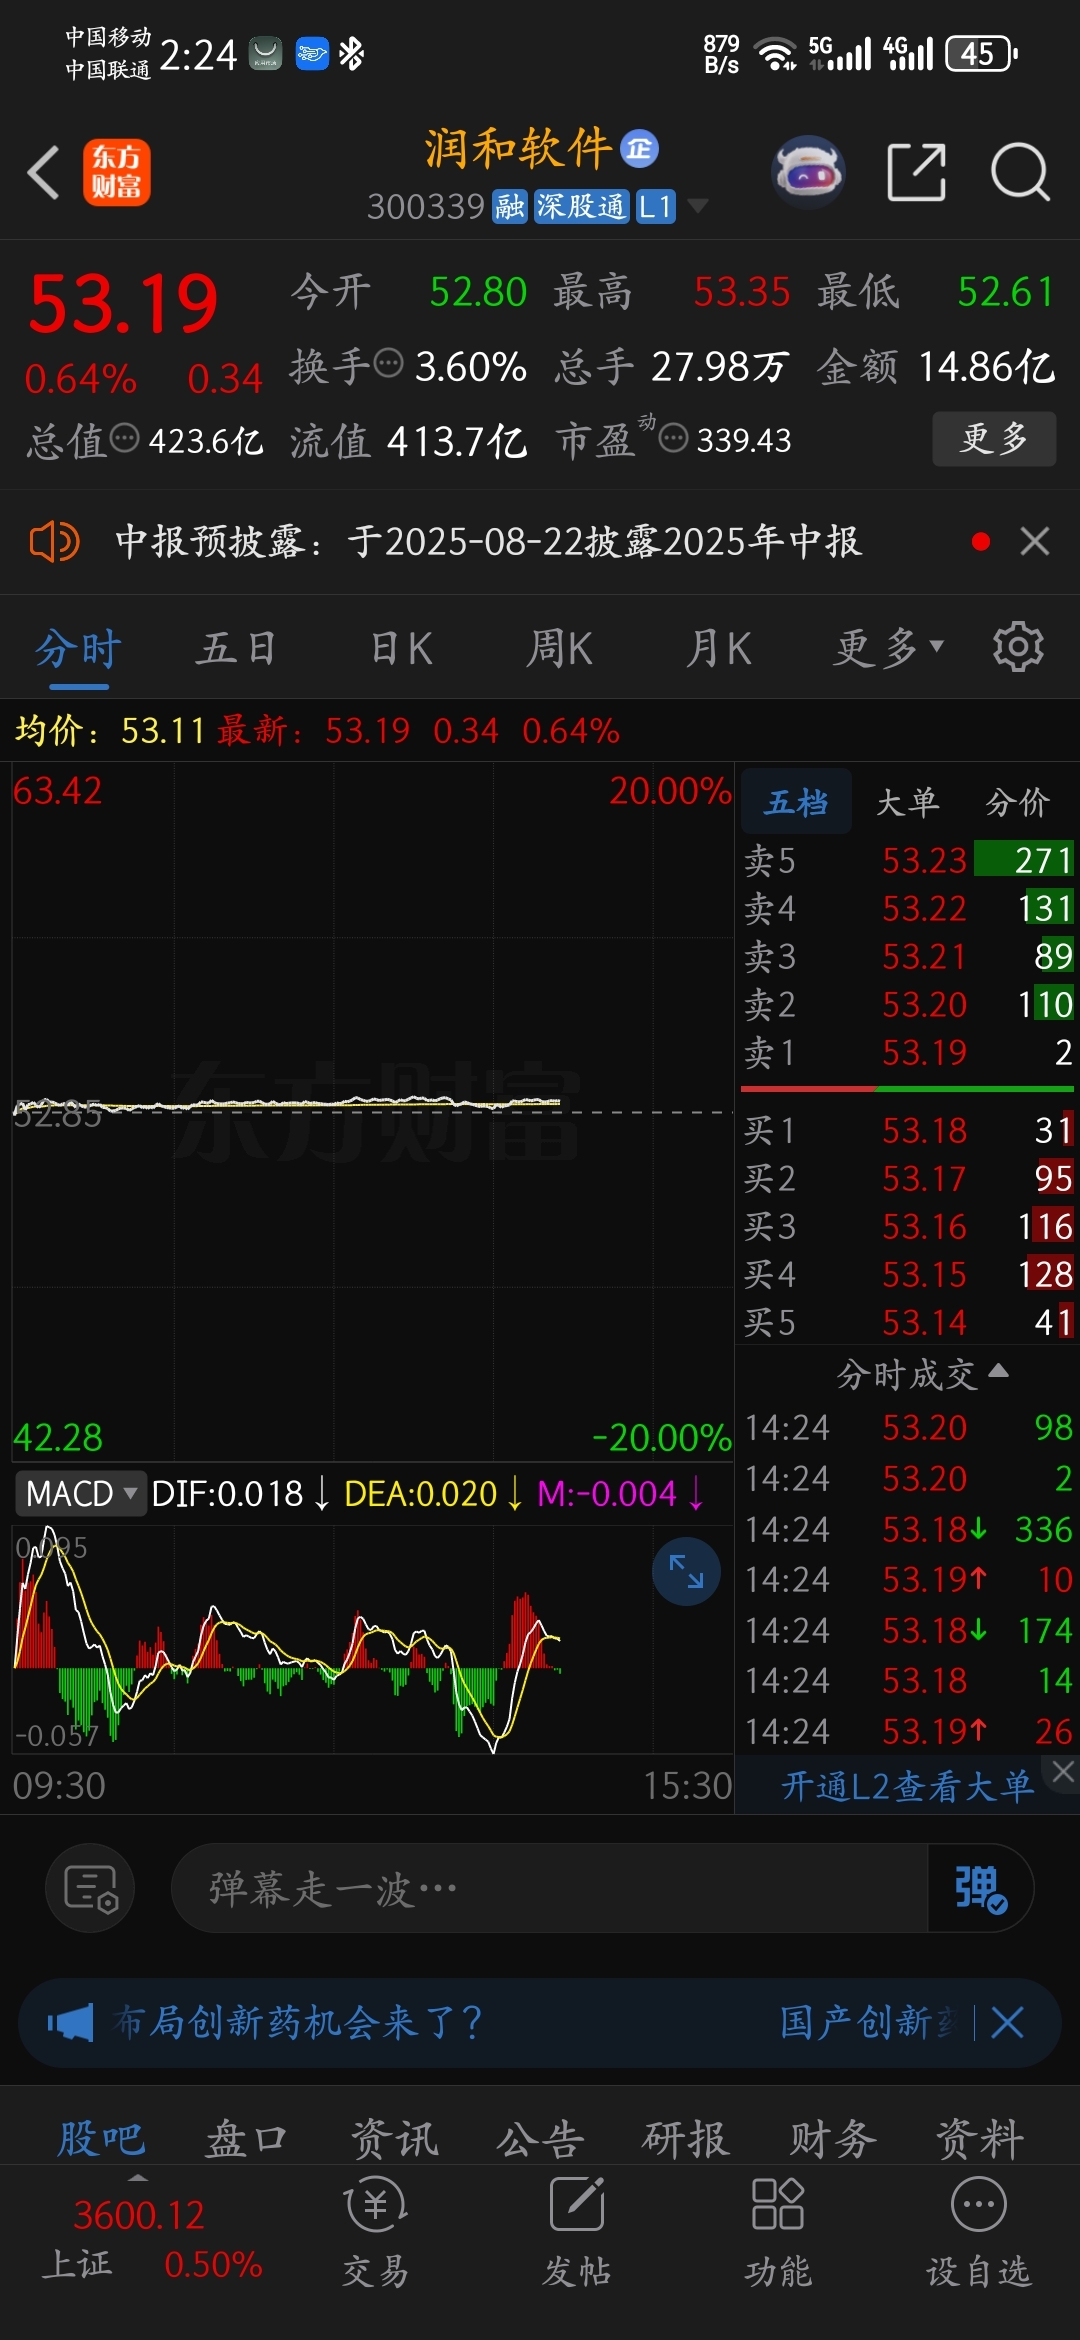Screen dimensions: 1080x2340
Task: Tap the fullscreen expand chart icon
Action: point(686,1571)
